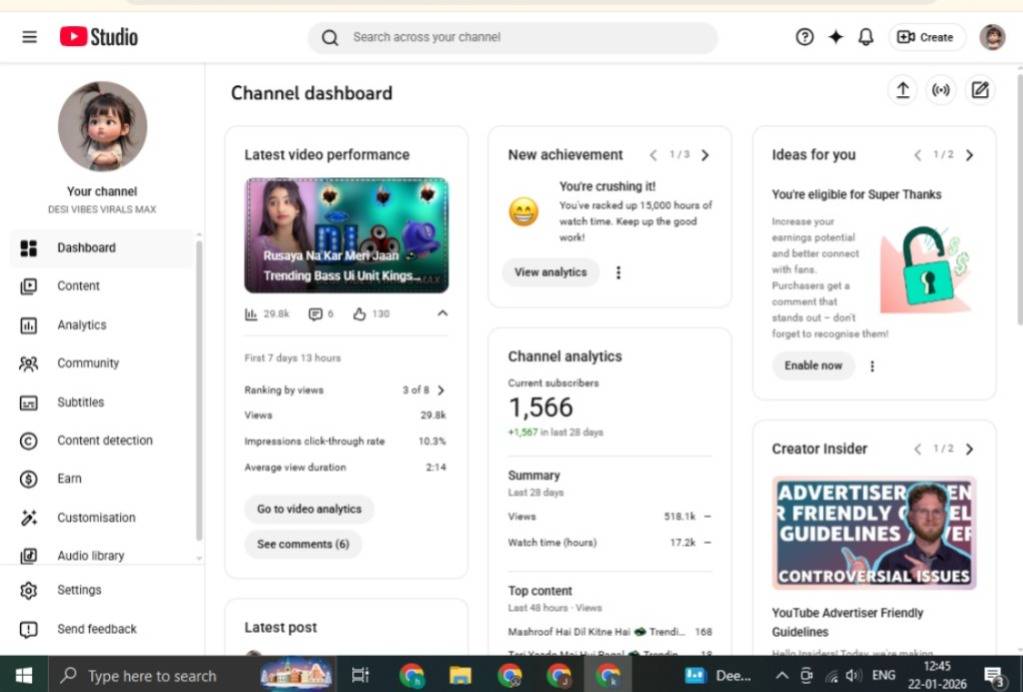Image resolution: width=1023 pixels, height=692 pixels.
Task: Click the Go to video analytics button
Action: (309, 509)
